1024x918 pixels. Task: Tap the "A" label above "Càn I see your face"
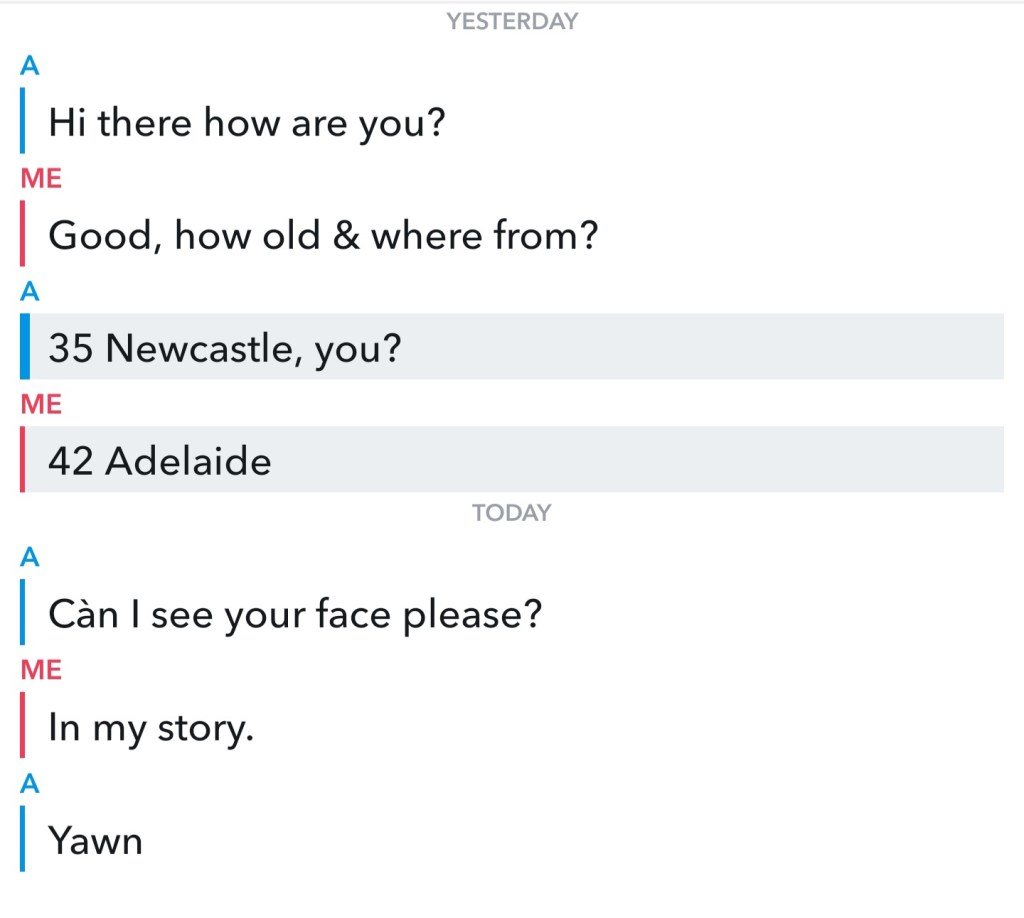pyautogui.click(x=30, y=557)
